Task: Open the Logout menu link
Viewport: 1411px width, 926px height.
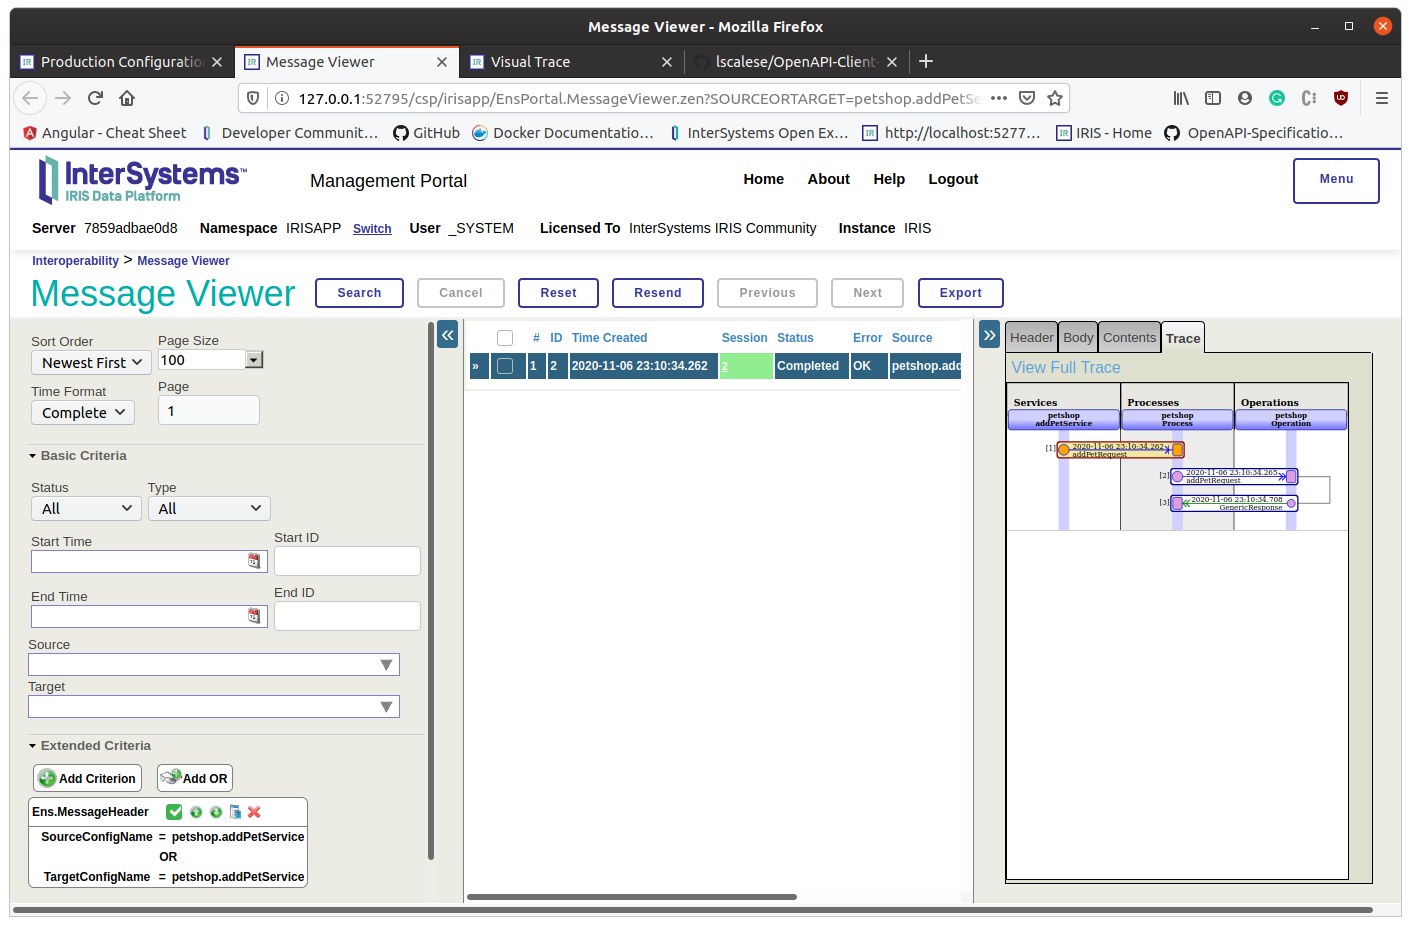Action: pyautogui.click(x=953, y=179)
